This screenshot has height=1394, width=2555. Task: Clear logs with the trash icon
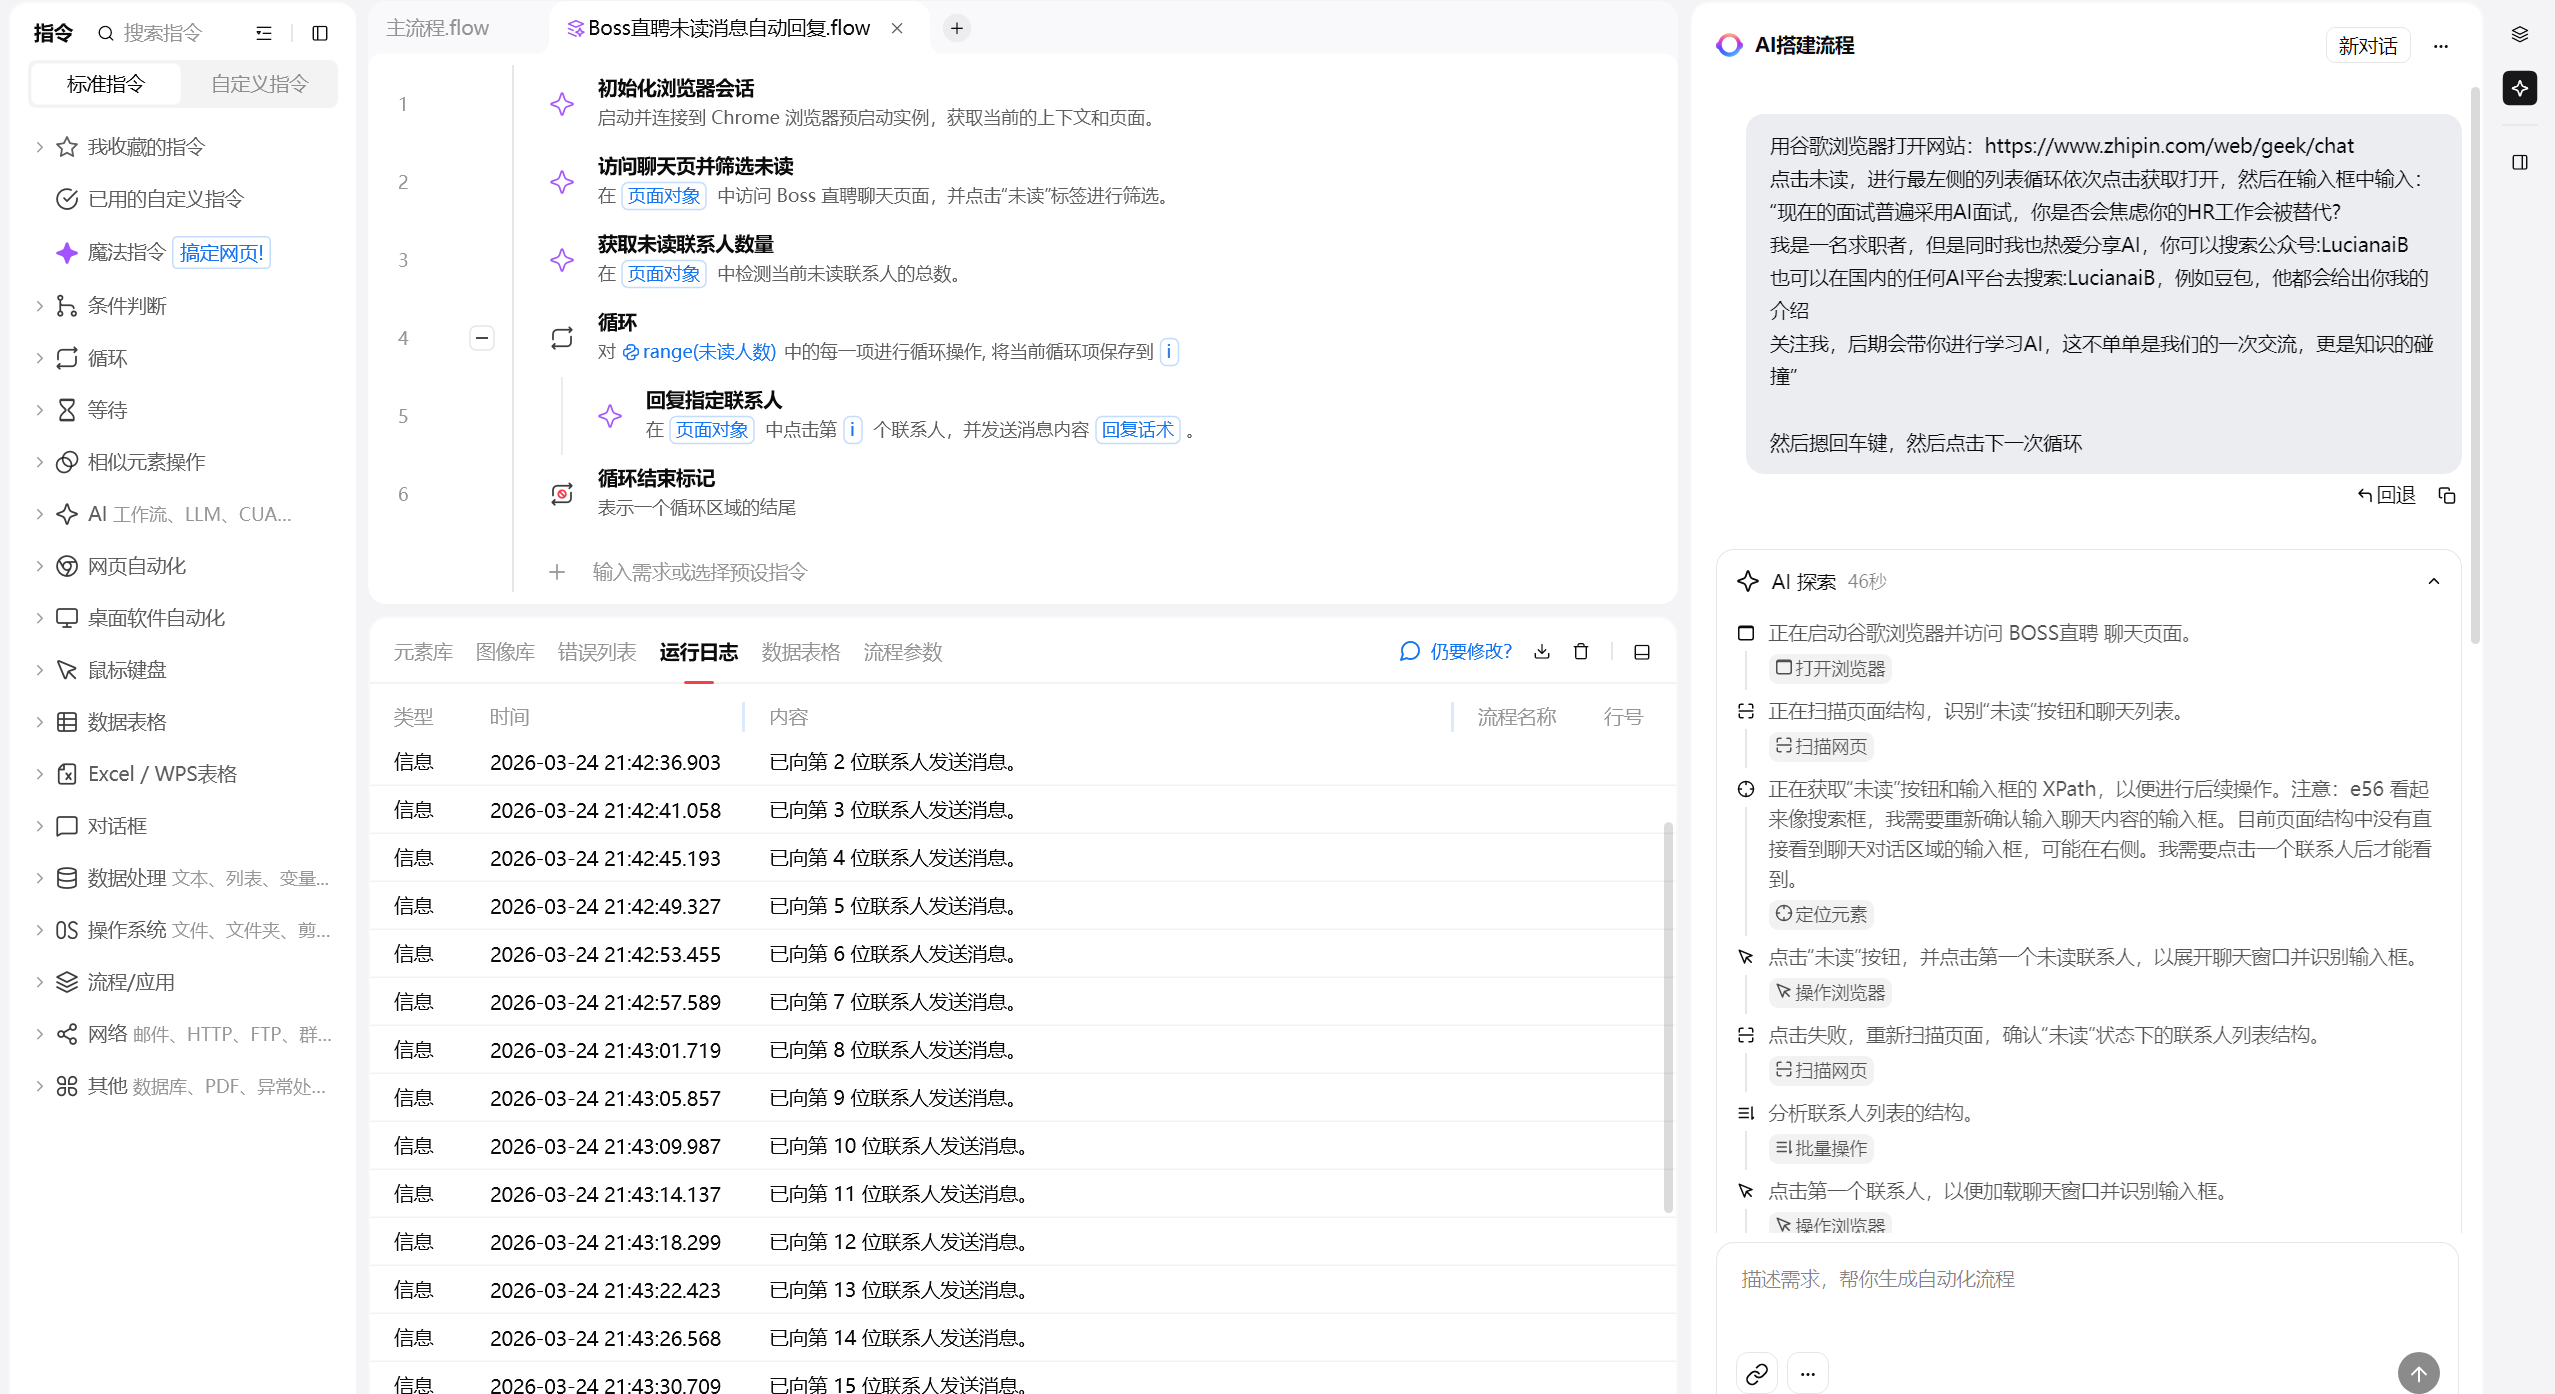pos(1581,652)
